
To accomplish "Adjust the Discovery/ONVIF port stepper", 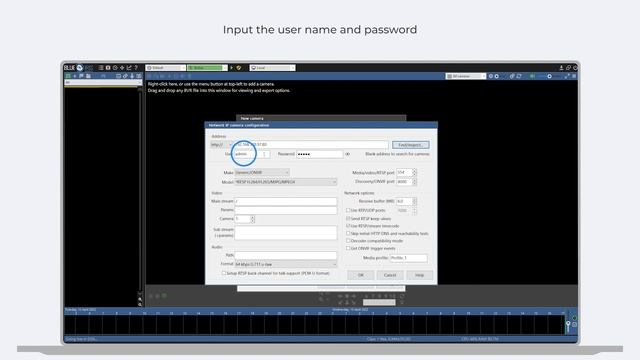I will click(x=414, y=182).
